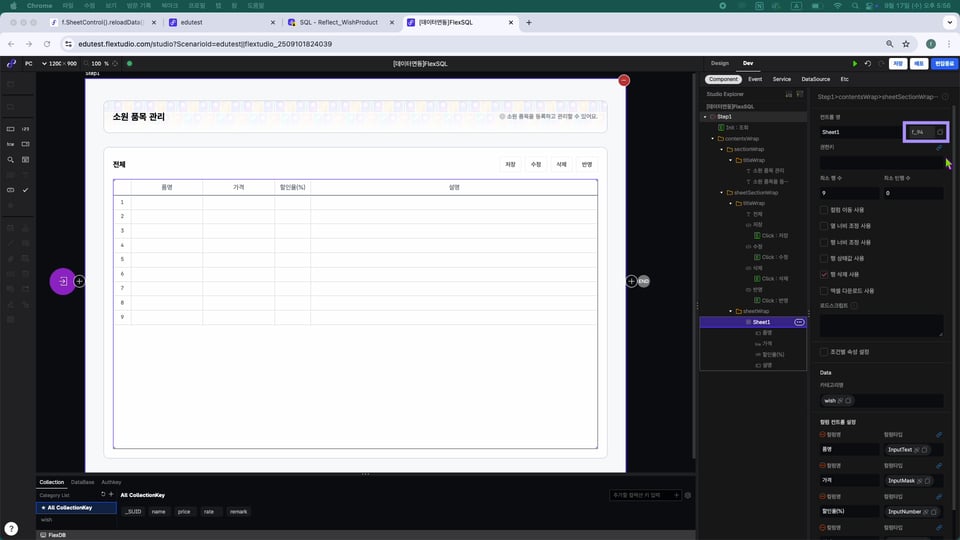Click the 저장 button above the sheet
Image resolution: width=960 pixels, height=540 pixels.
(511, 165)
